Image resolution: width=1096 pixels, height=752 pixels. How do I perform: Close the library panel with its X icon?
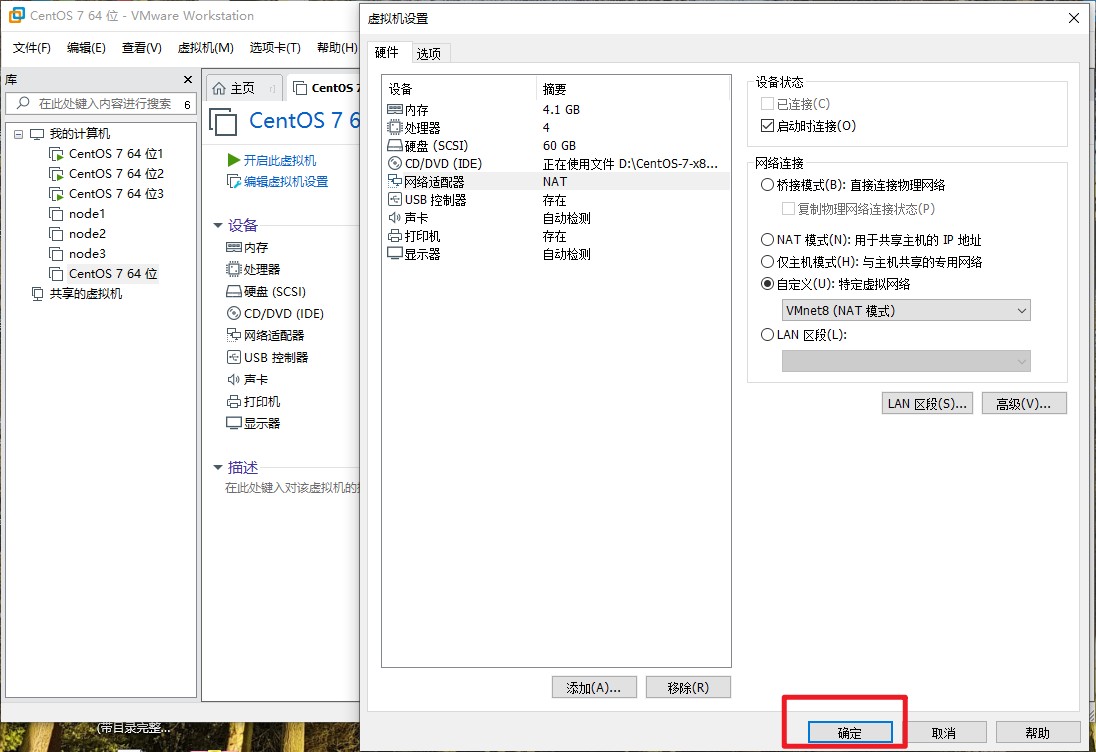click(x=187, y=80)
